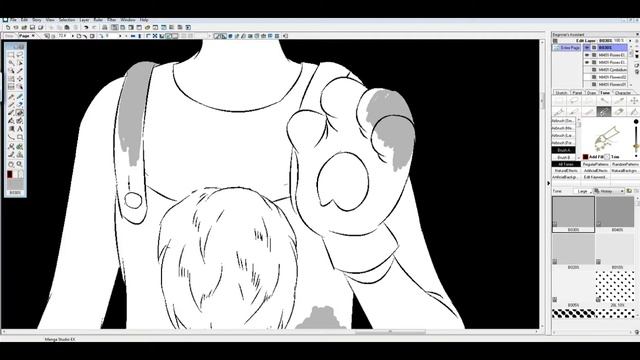This screenshot has height=360, width=640.
Task: Toggle visibility eye of B0305 layer
Action: tap(587, 48)
